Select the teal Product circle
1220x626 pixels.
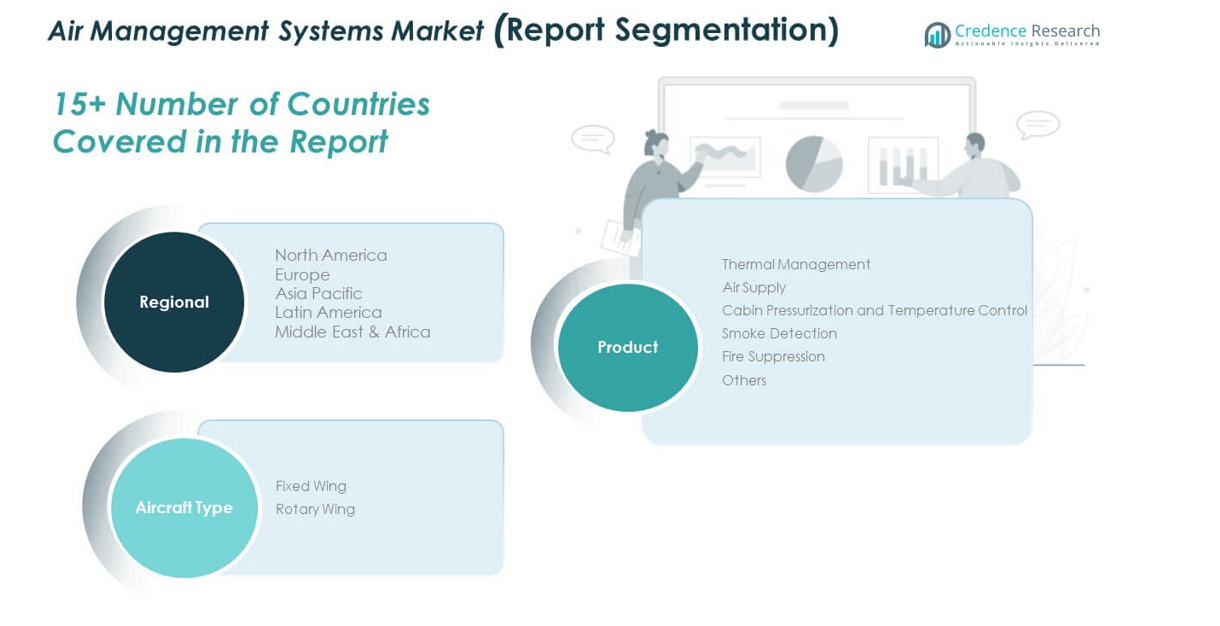pyautogui.click(x=627, y=347)
